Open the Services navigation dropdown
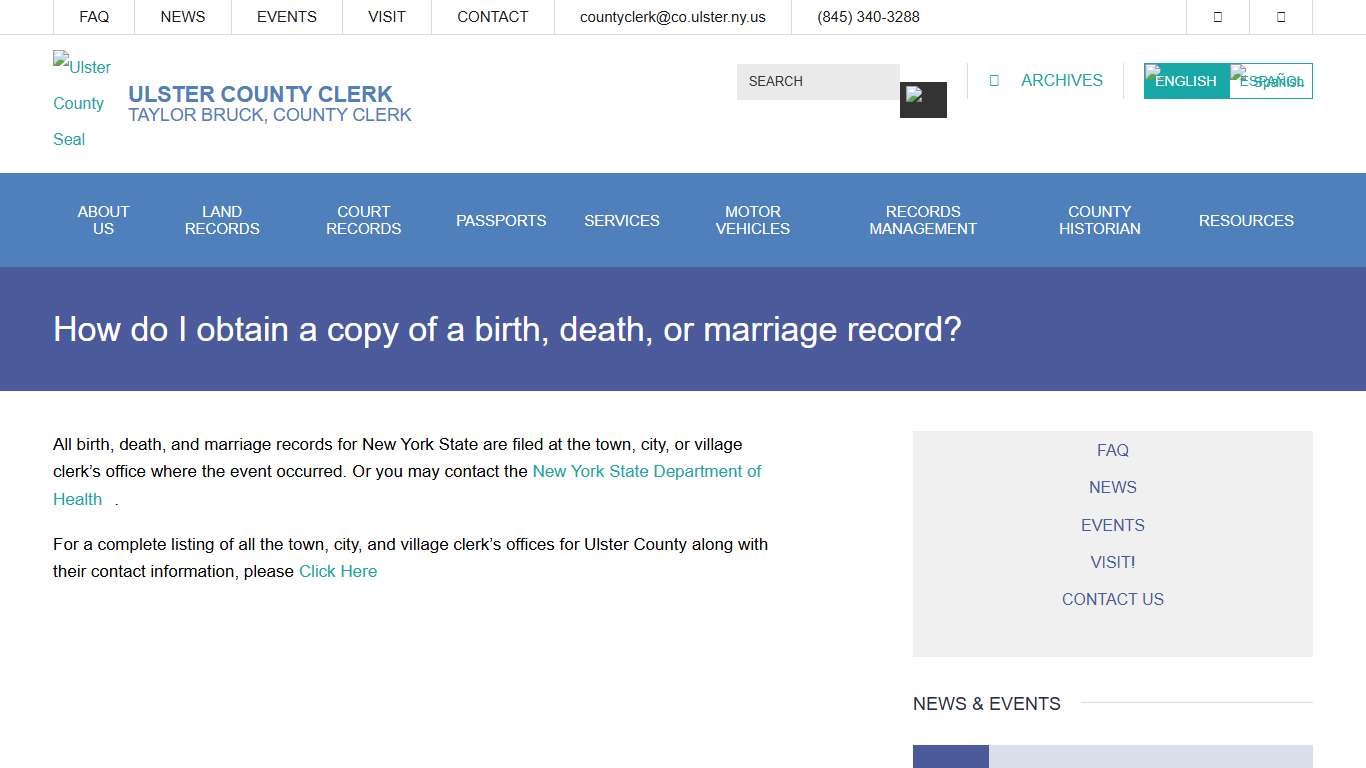 [x=621, y=220]
